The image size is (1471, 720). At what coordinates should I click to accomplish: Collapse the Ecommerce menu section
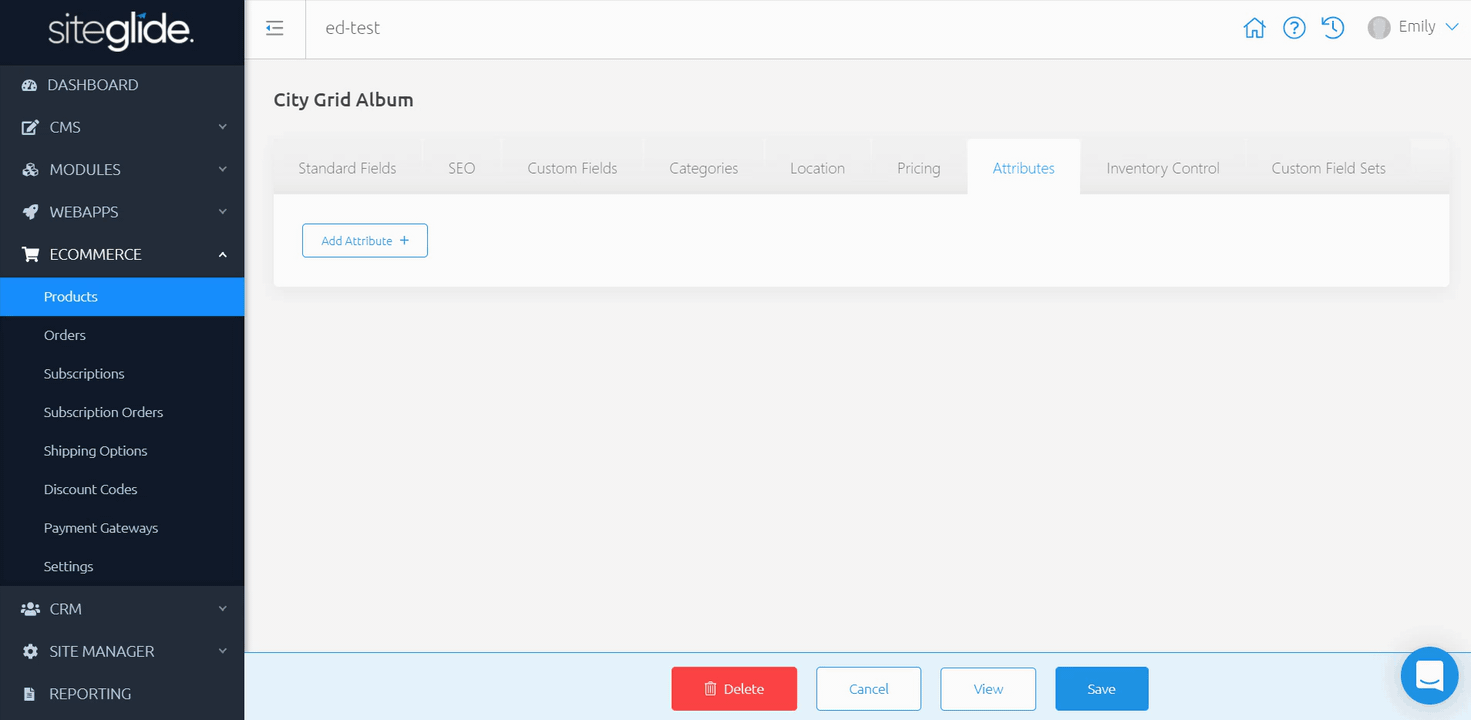pyautogui.click(x=122, y=255)
